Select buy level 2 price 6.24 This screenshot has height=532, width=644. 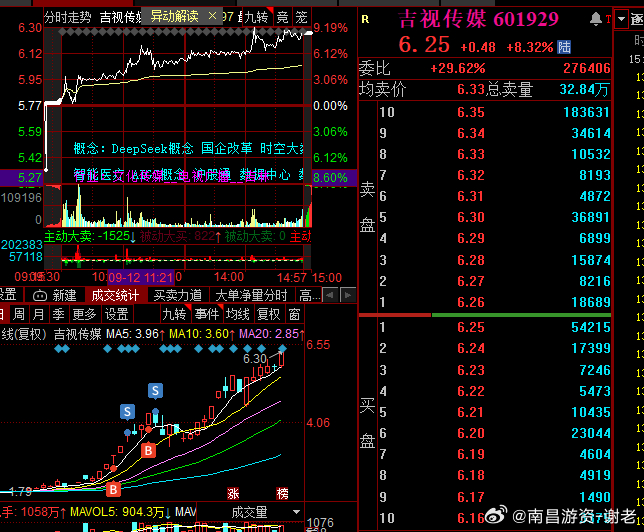click(x=471, y=348)
